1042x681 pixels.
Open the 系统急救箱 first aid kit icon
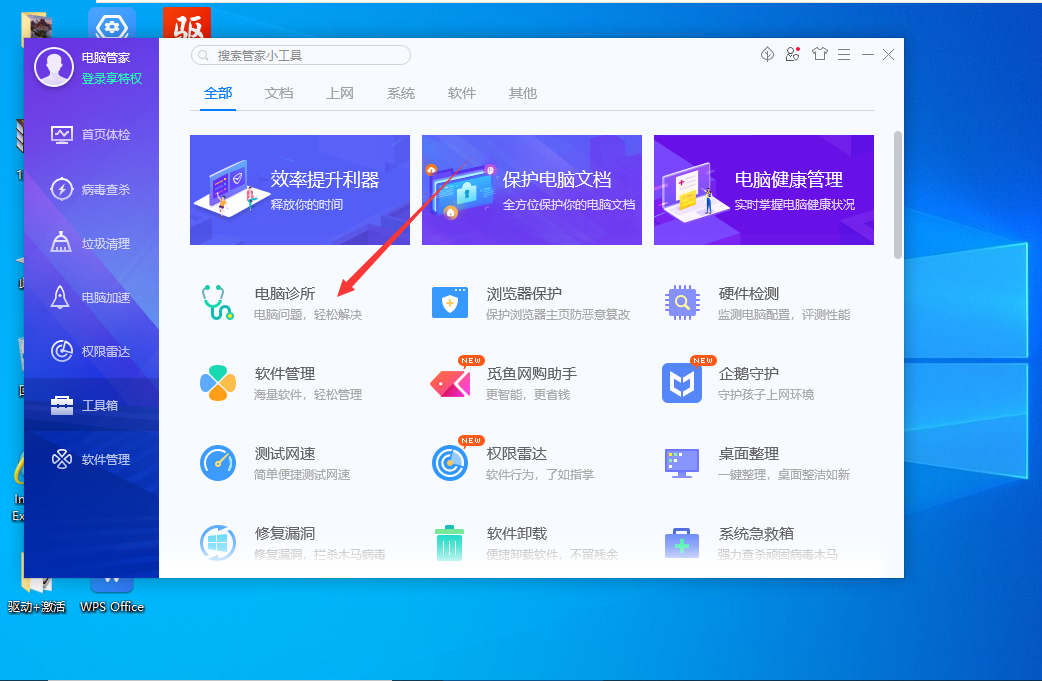682,543
